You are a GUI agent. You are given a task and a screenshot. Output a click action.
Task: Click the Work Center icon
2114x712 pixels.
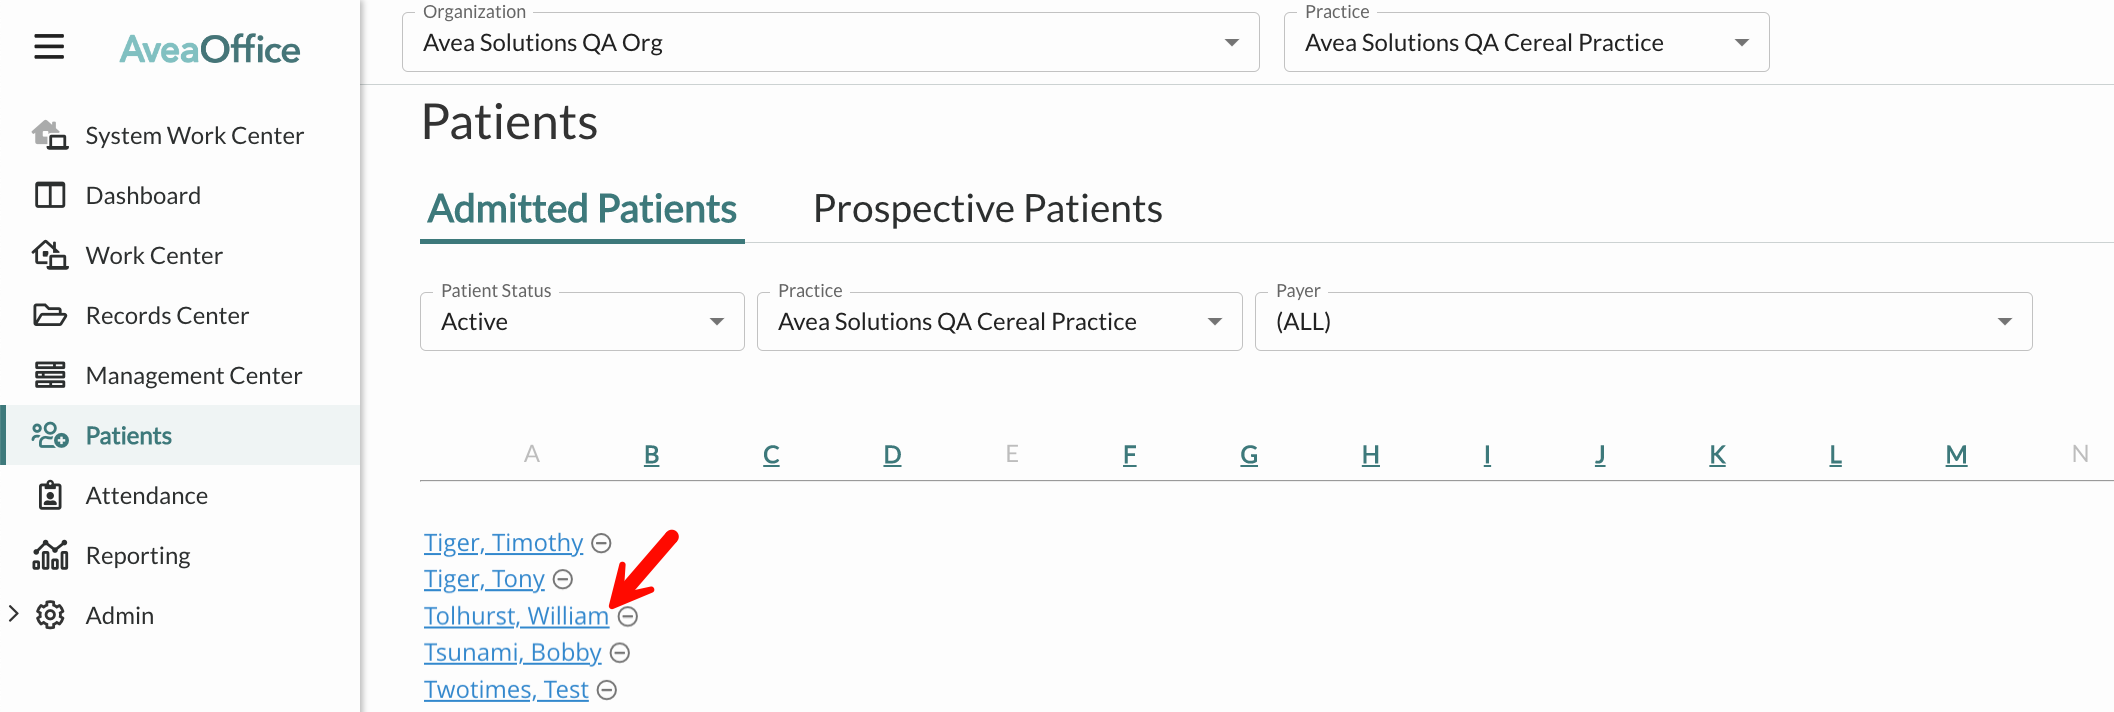[50, 255]
